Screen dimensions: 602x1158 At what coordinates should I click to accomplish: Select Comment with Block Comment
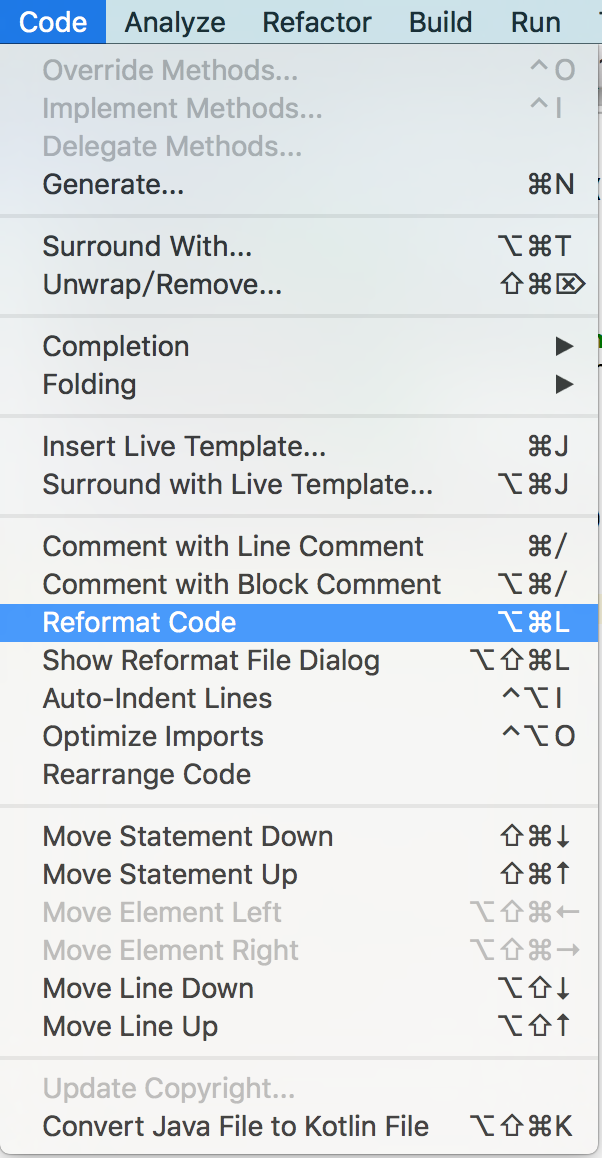click(x=242, y=584)
